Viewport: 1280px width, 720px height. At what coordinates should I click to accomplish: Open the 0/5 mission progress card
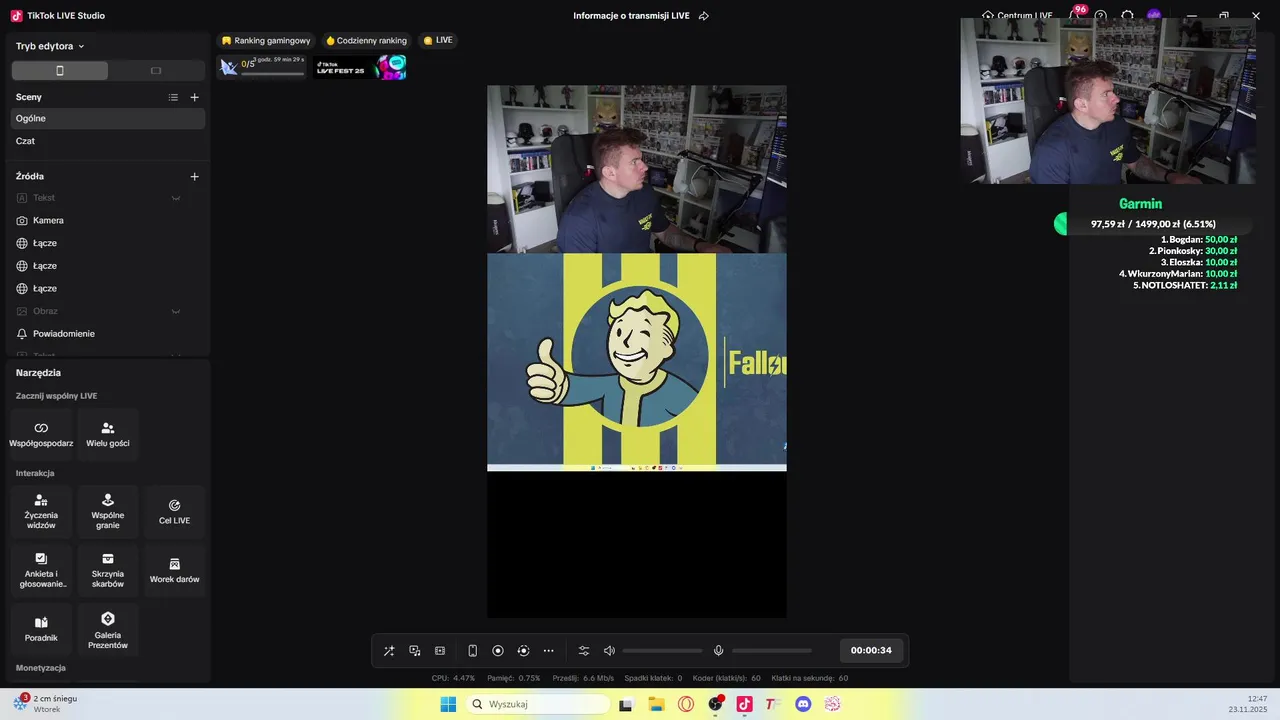(x=262, y=67)
